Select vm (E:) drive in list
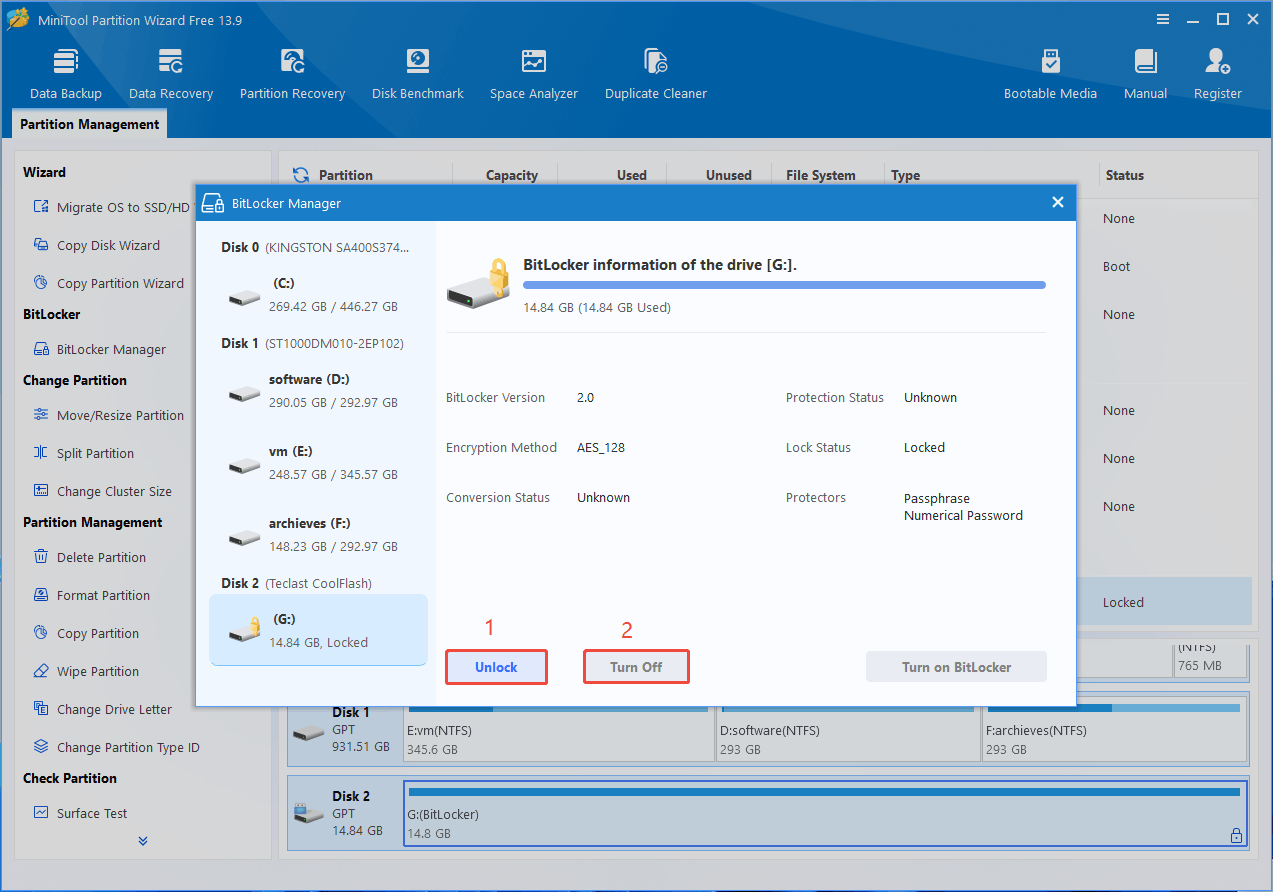This screenshot has width=1273, height=892. (x=318, y=463)
